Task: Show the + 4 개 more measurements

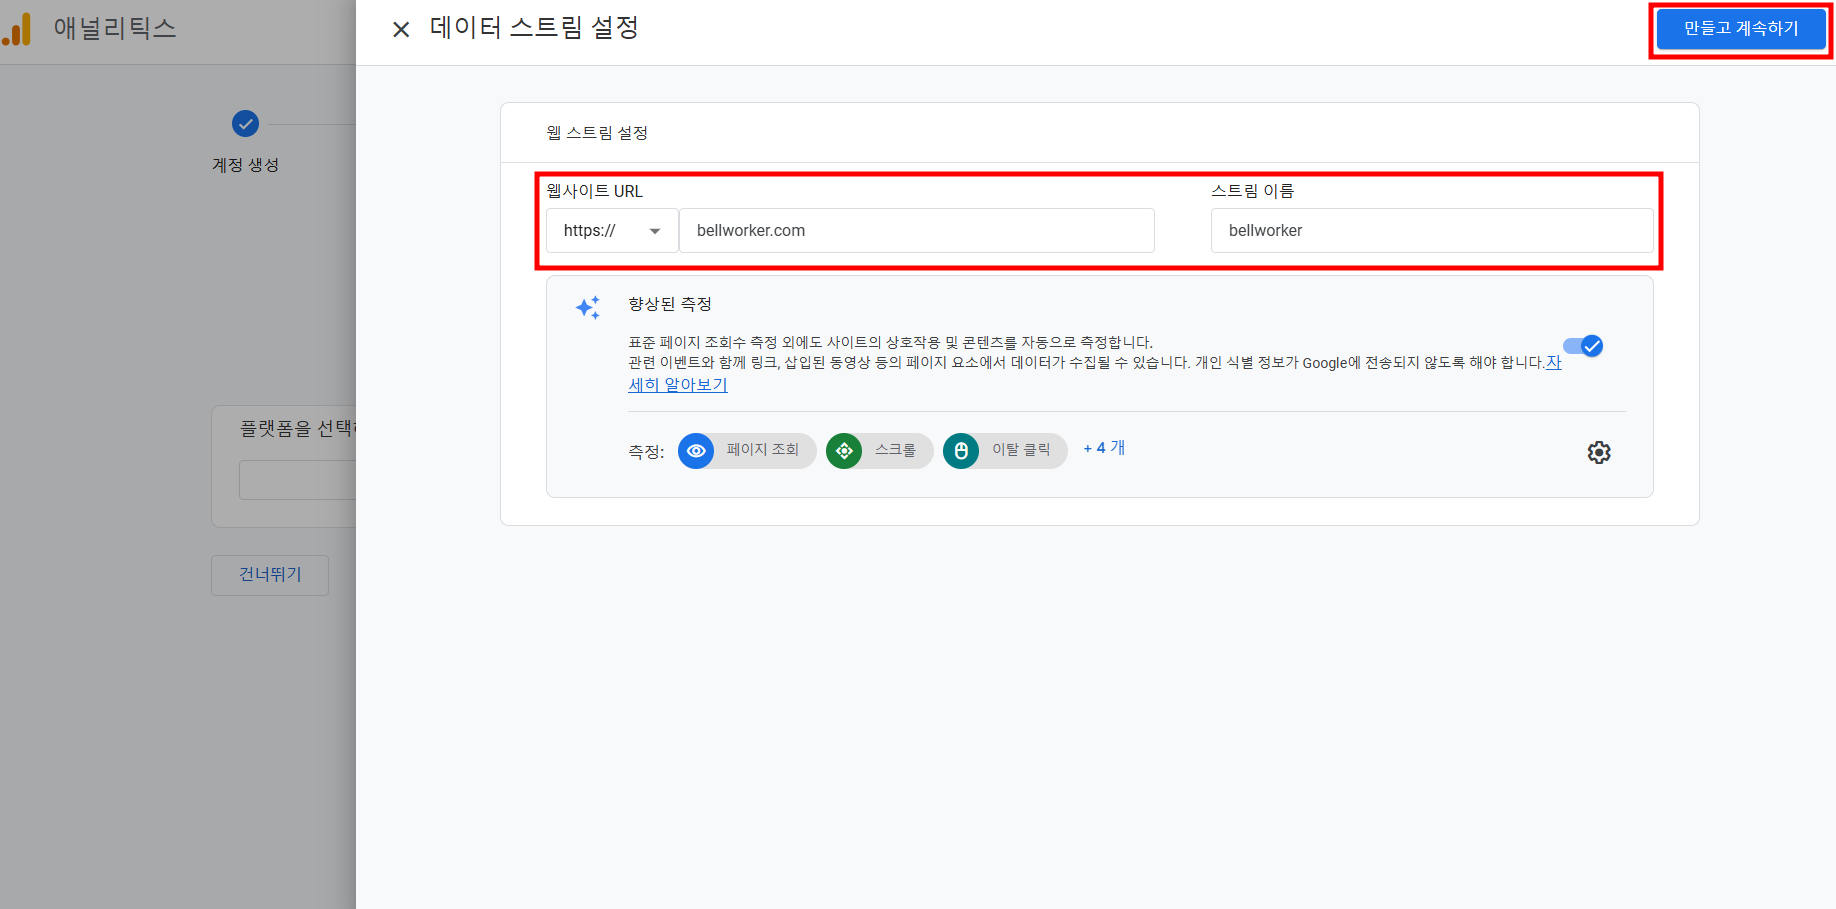Action: pyautogui.click(x=1104, y=448)
